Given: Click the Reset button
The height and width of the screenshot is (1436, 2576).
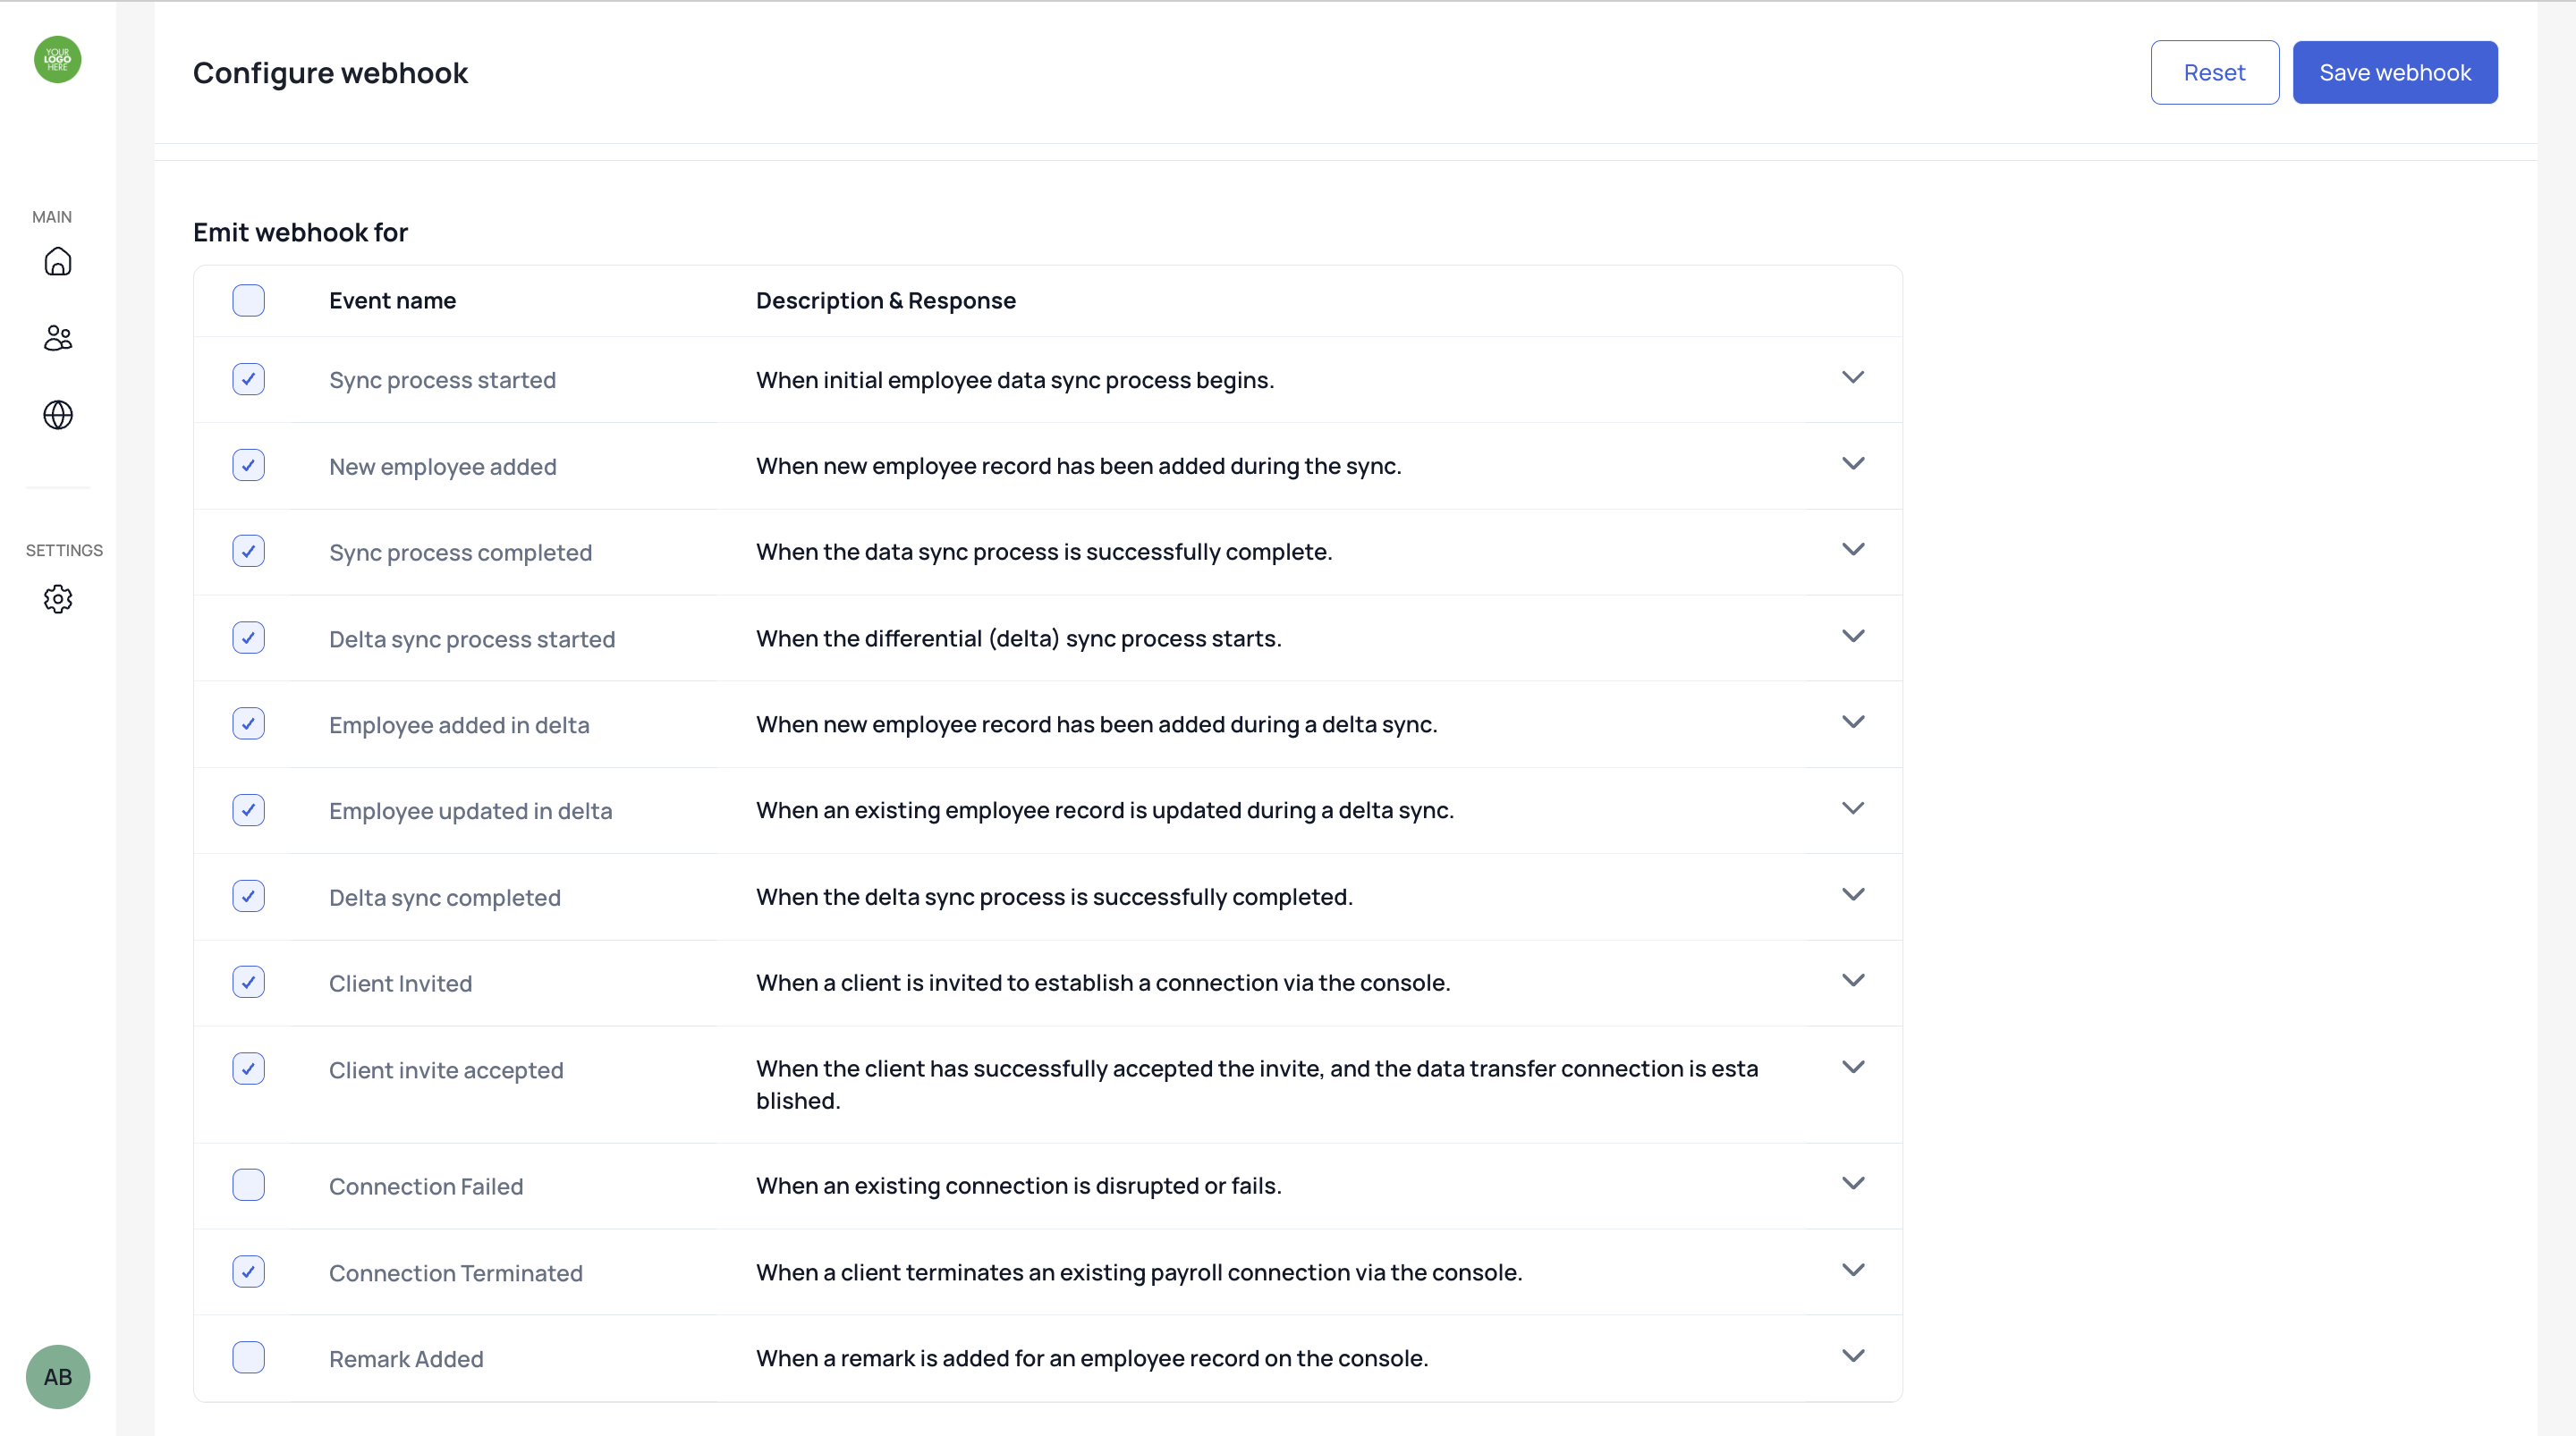Looking at the screenshot, I should (2214, 73).
